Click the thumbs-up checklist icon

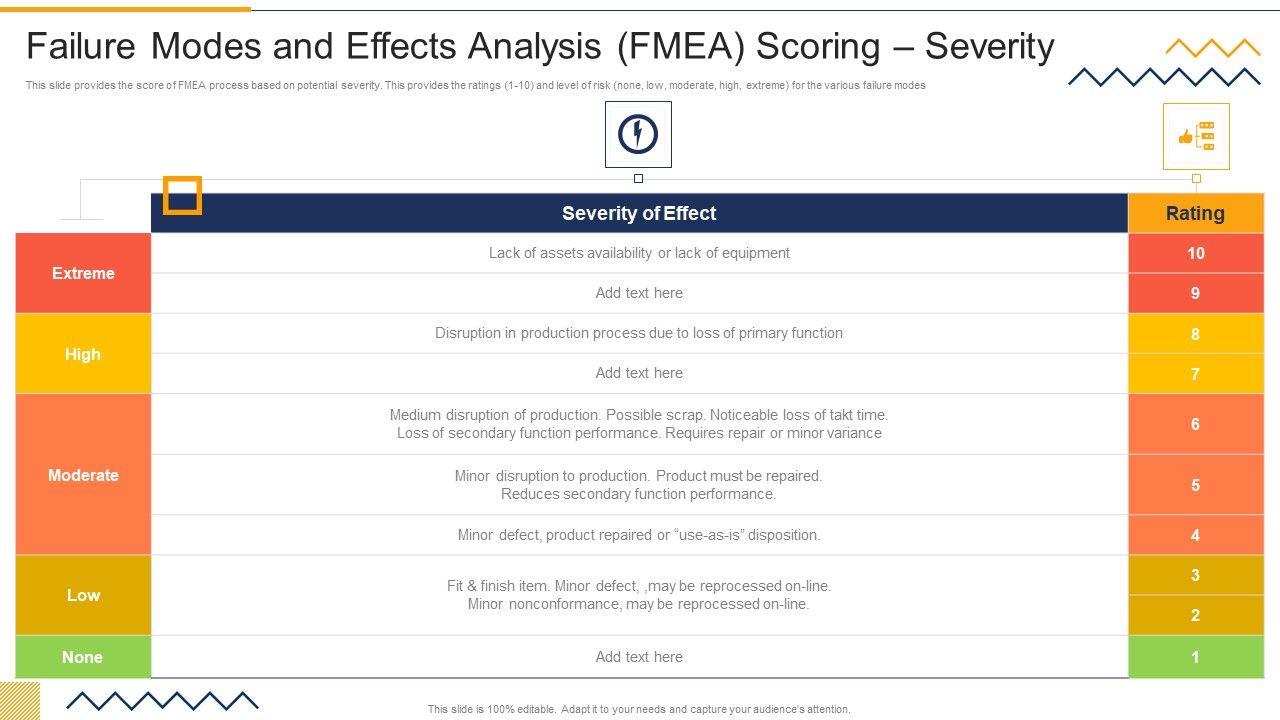click(1196, 137)
